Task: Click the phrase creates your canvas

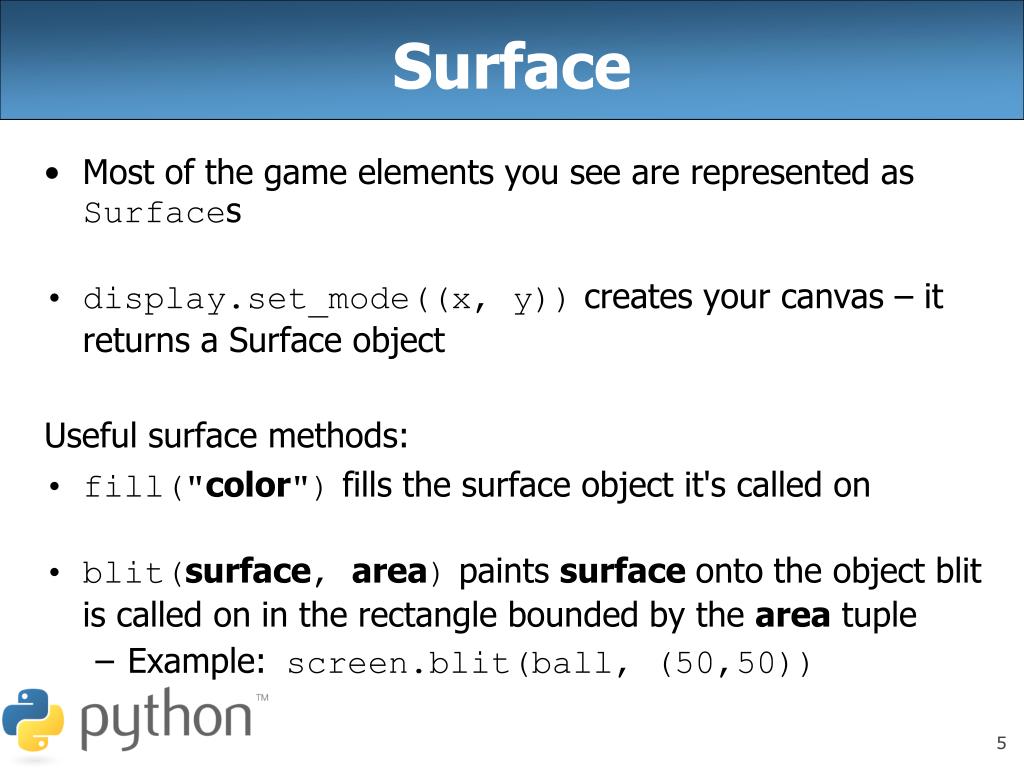Action: click(733, 298)
